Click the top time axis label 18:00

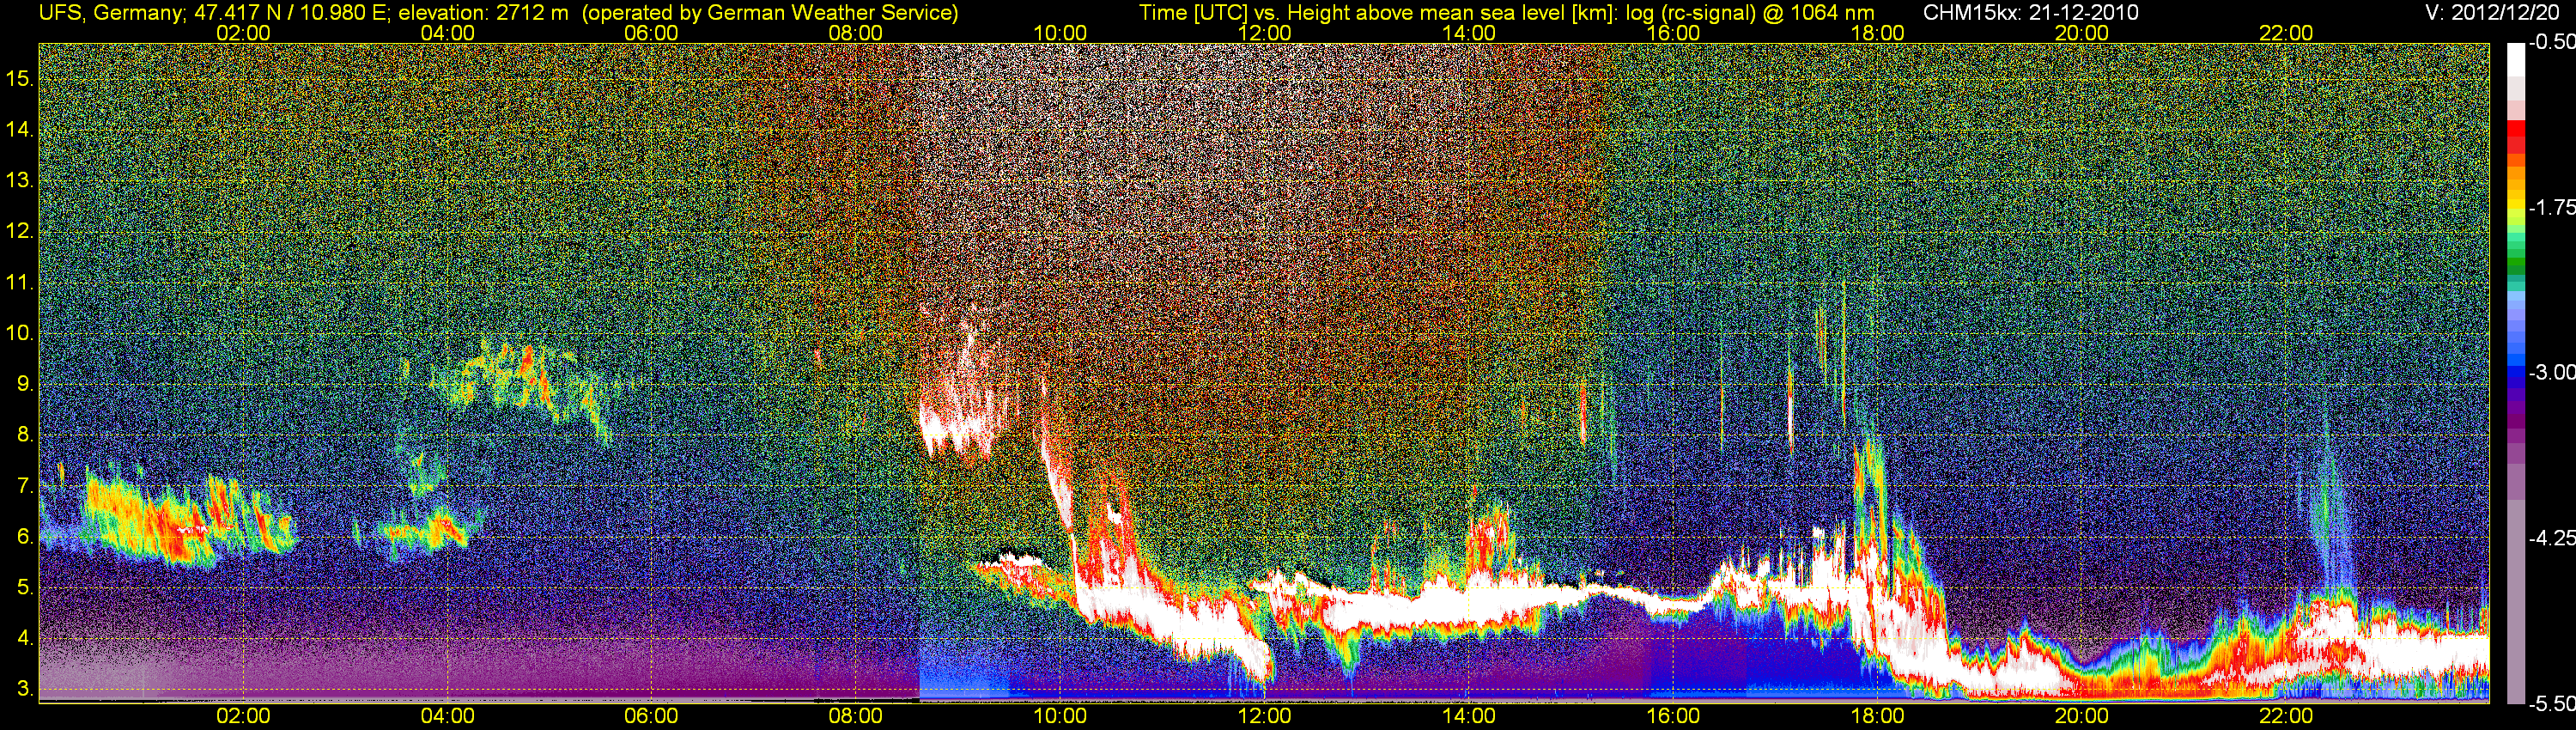1877,33
